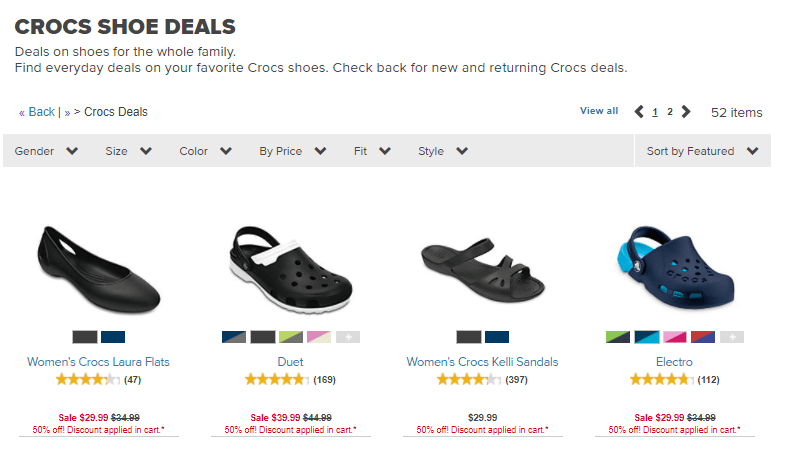Expand the By Price filter
This screenshot has width=785, height=451.
292,151
